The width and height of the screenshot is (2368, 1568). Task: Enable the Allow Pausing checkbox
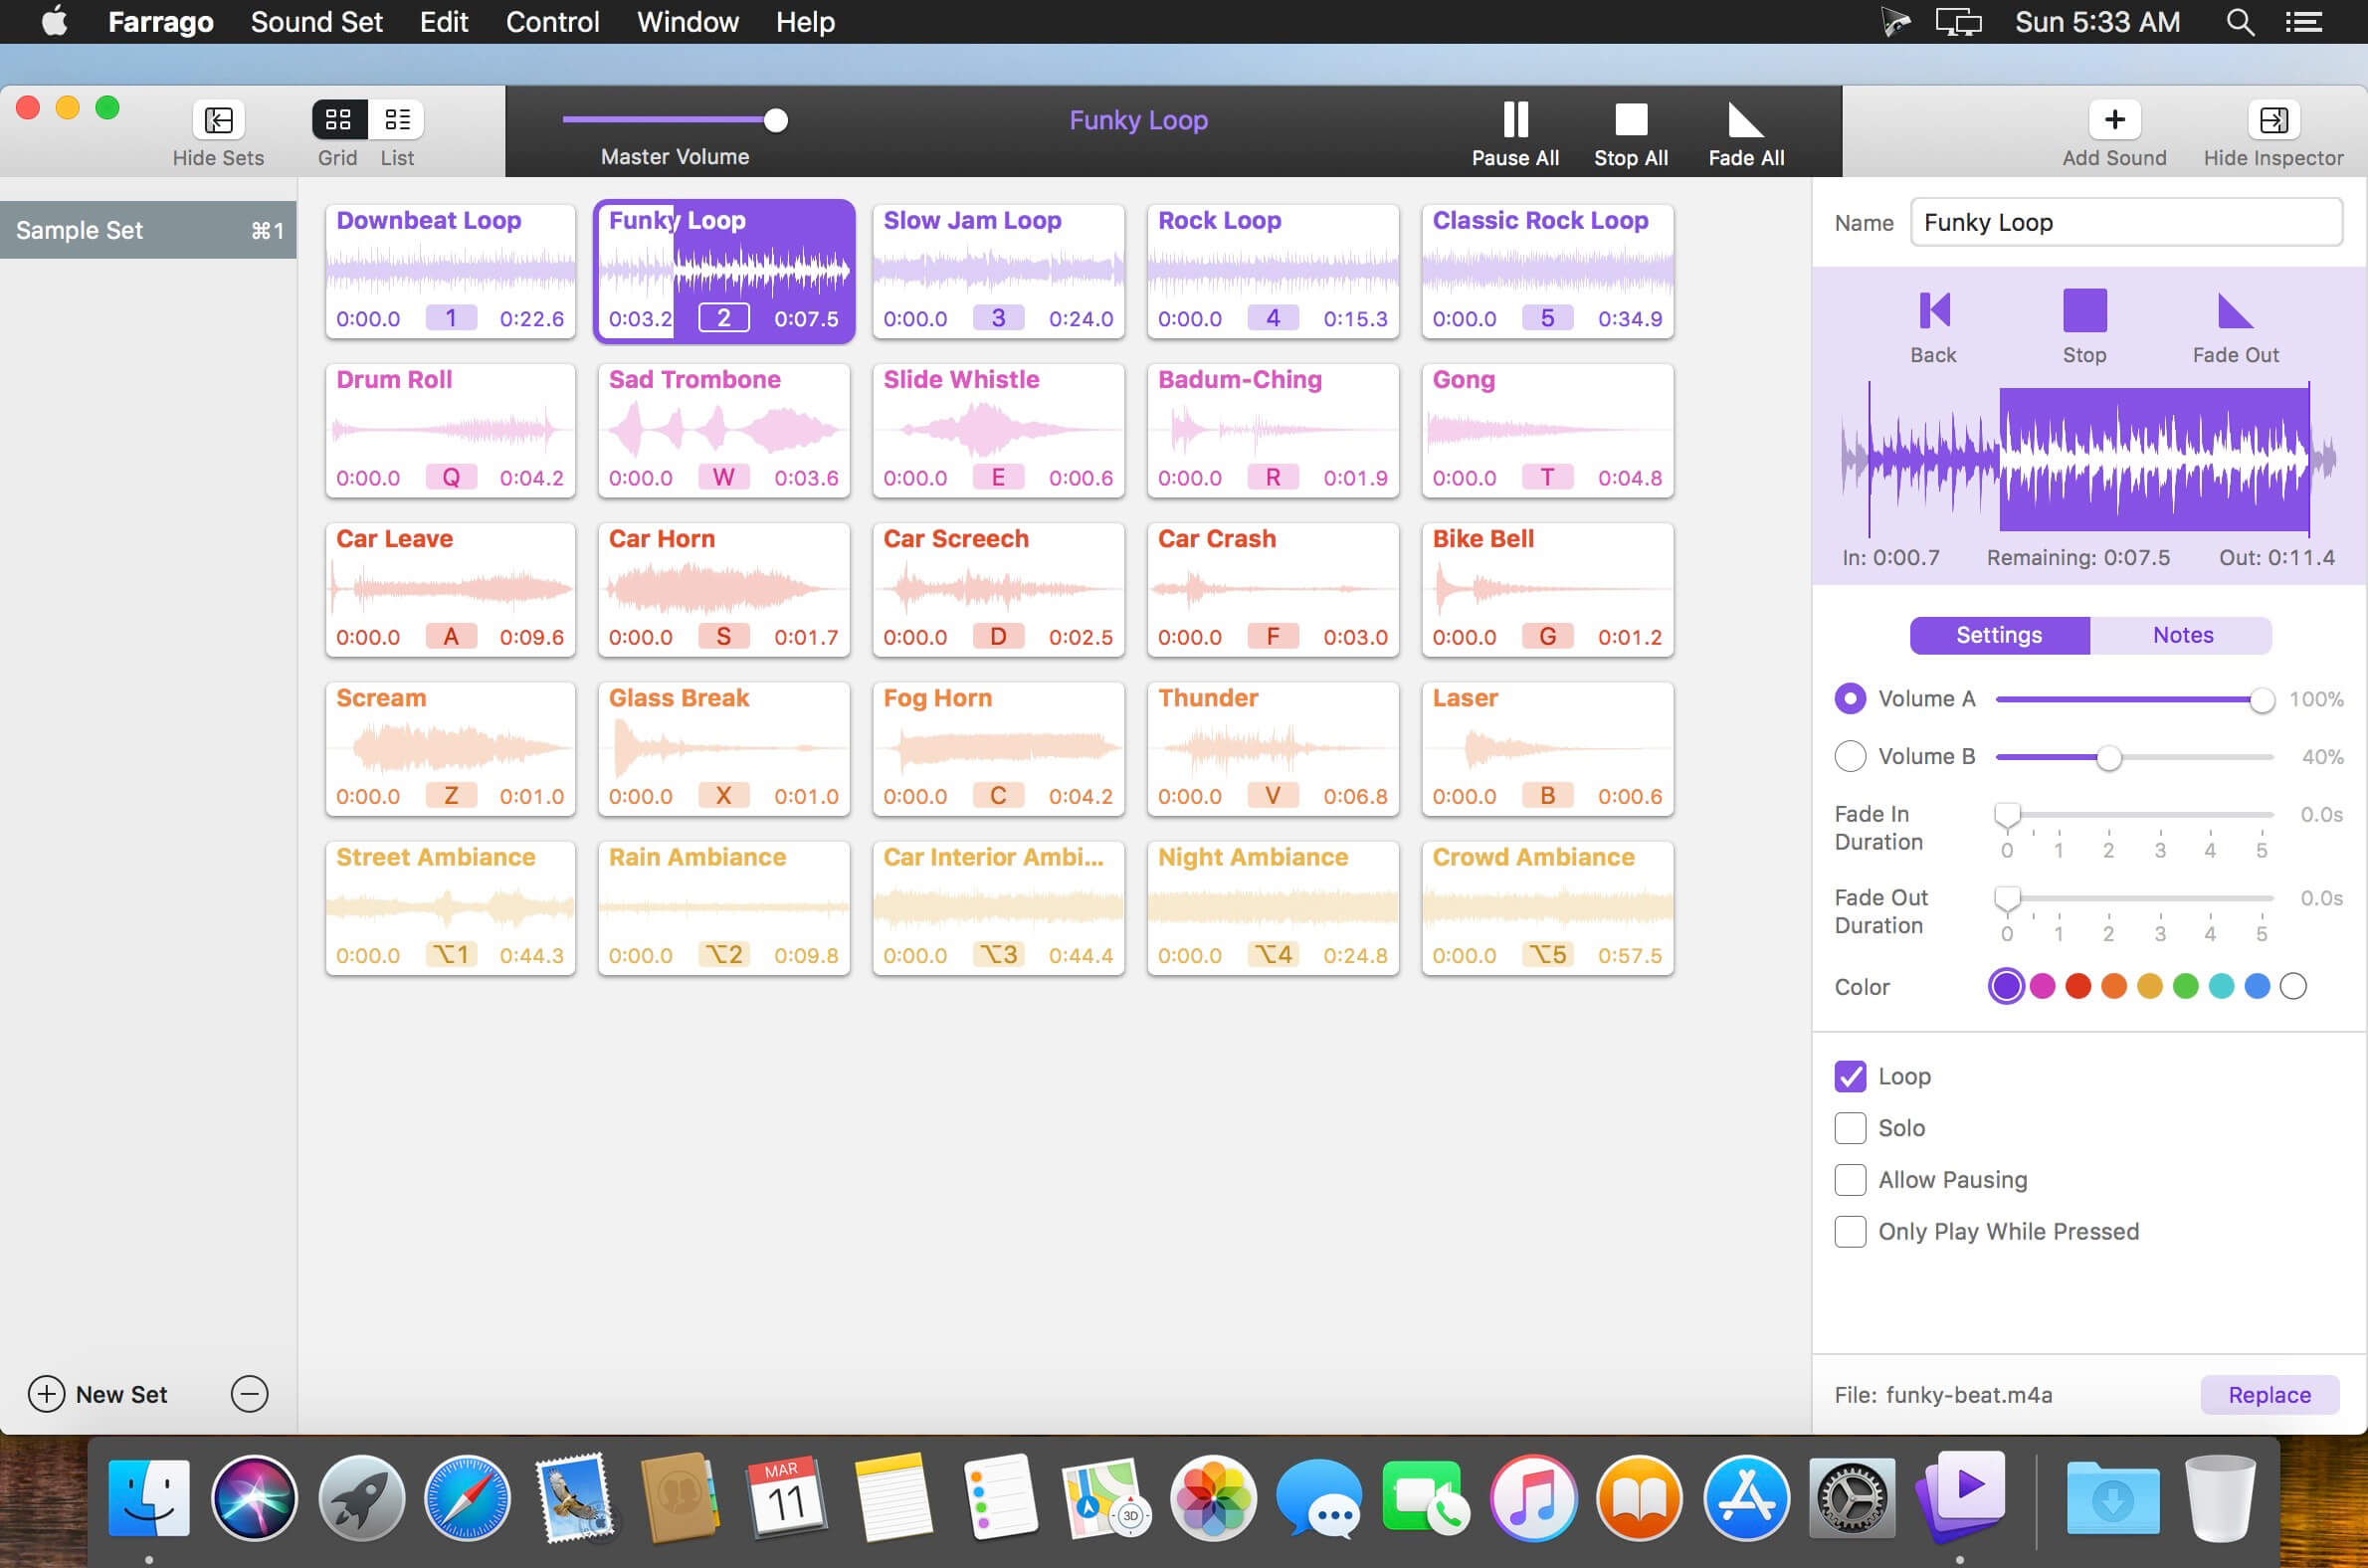click(1849, 1180)
